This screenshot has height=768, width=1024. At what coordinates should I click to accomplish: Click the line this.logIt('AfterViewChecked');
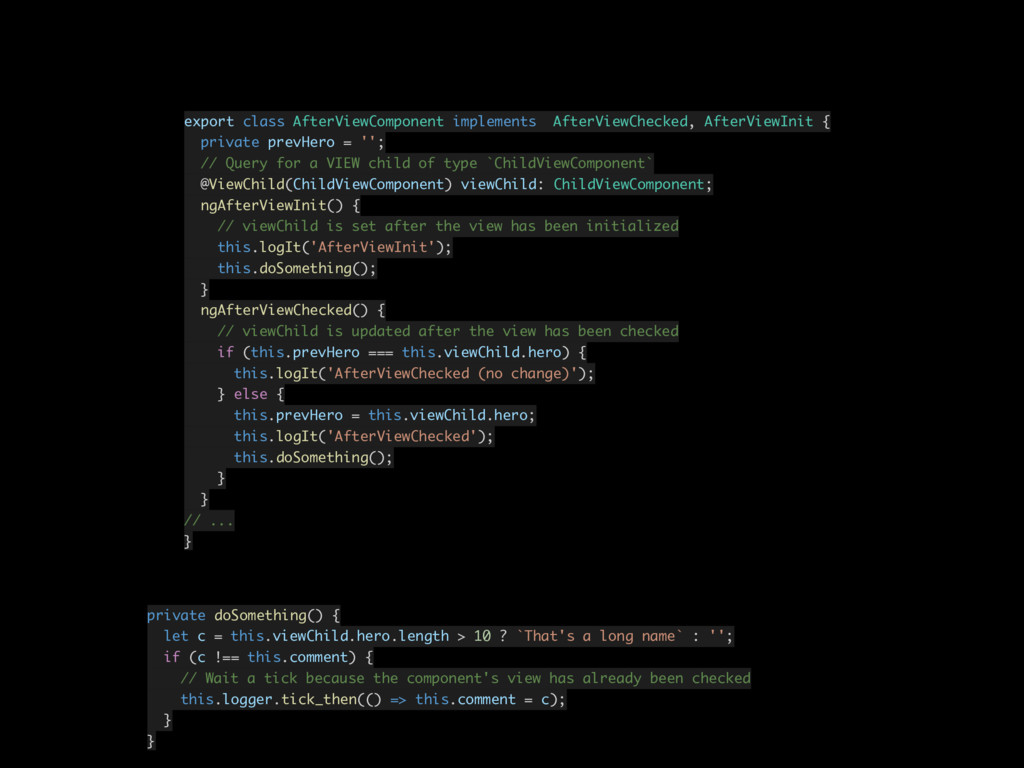[x=364, y=436]
